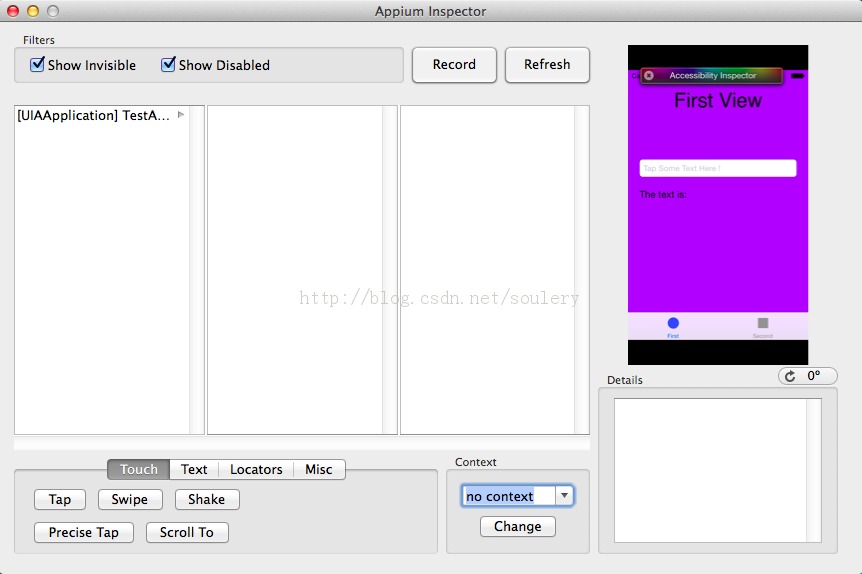Toggle the Show Invisible checkbox

click(x=38, y=65)
